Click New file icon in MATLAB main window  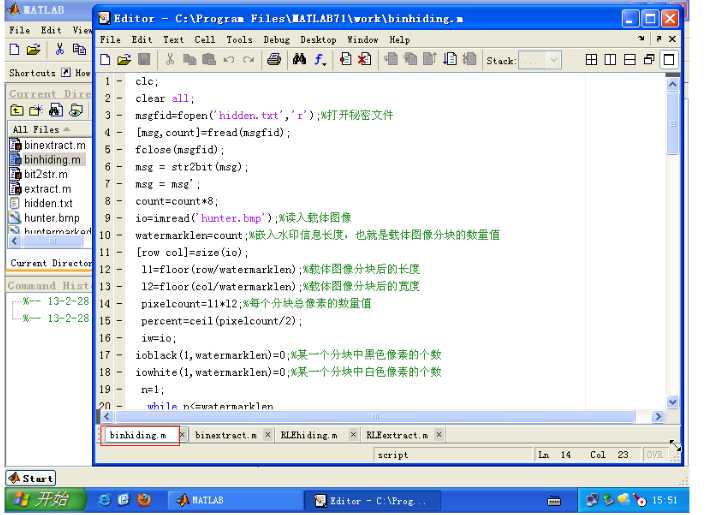[x=15, y=50]
